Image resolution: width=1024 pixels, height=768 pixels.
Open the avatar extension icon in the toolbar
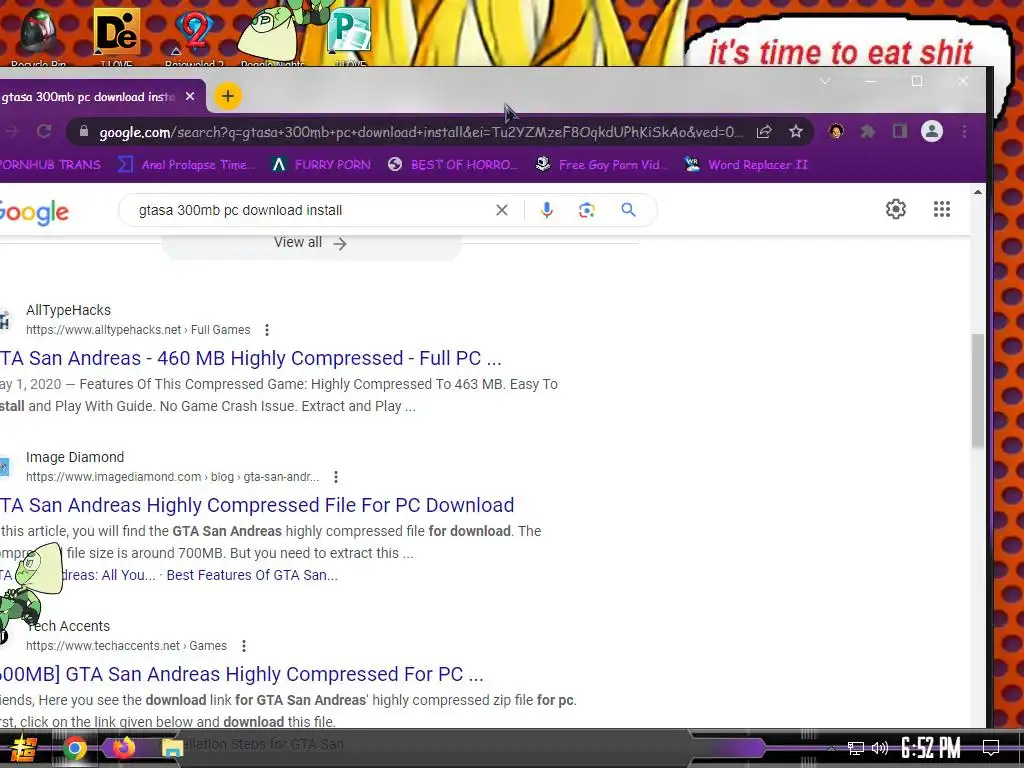[836, 132]
